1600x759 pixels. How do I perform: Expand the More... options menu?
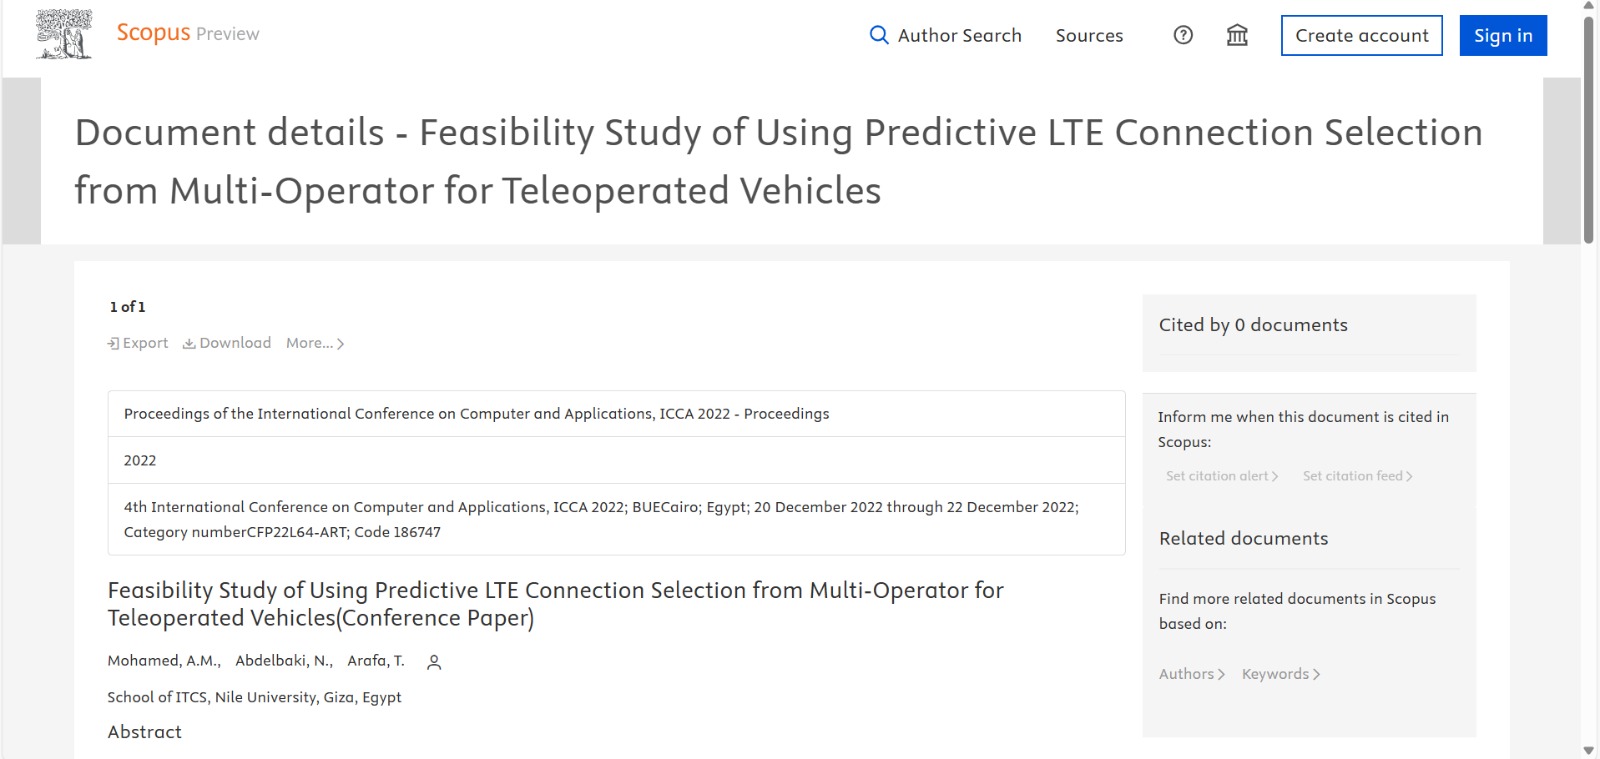point(315,343)
